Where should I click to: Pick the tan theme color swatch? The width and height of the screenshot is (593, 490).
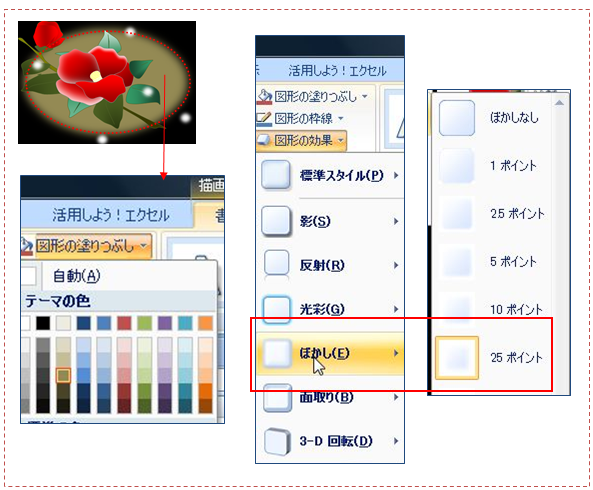(63, 323)
